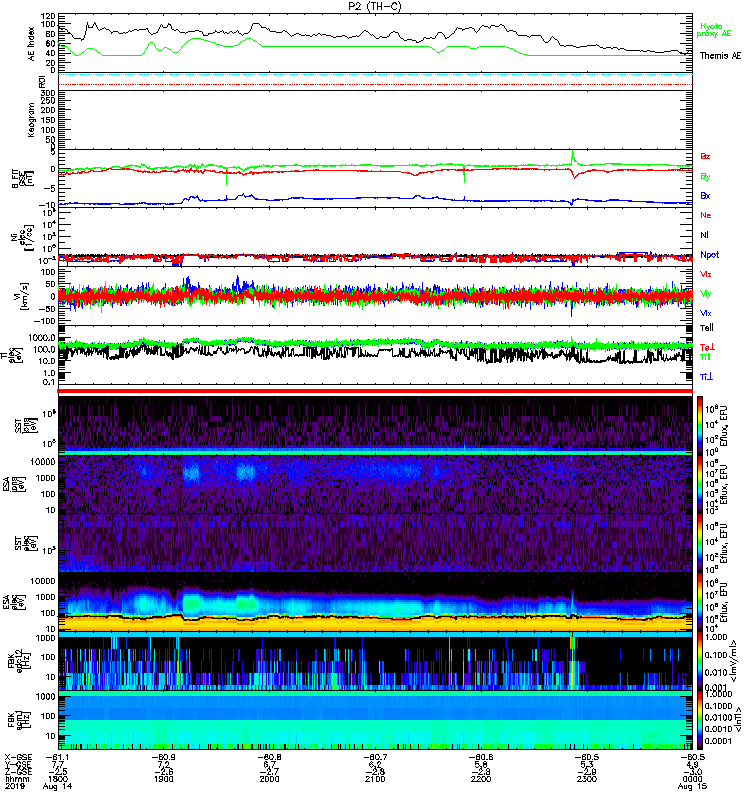Click the FBK edc12 spectrogram panel
Screen dimensions: 750x800
[375, 661]
